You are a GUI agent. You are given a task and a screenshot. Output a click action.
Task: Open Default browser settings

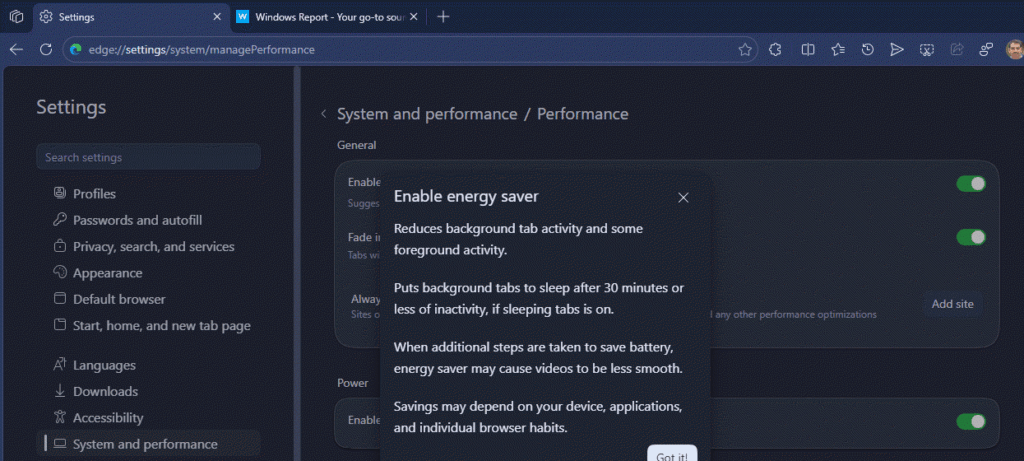(119, 299)
